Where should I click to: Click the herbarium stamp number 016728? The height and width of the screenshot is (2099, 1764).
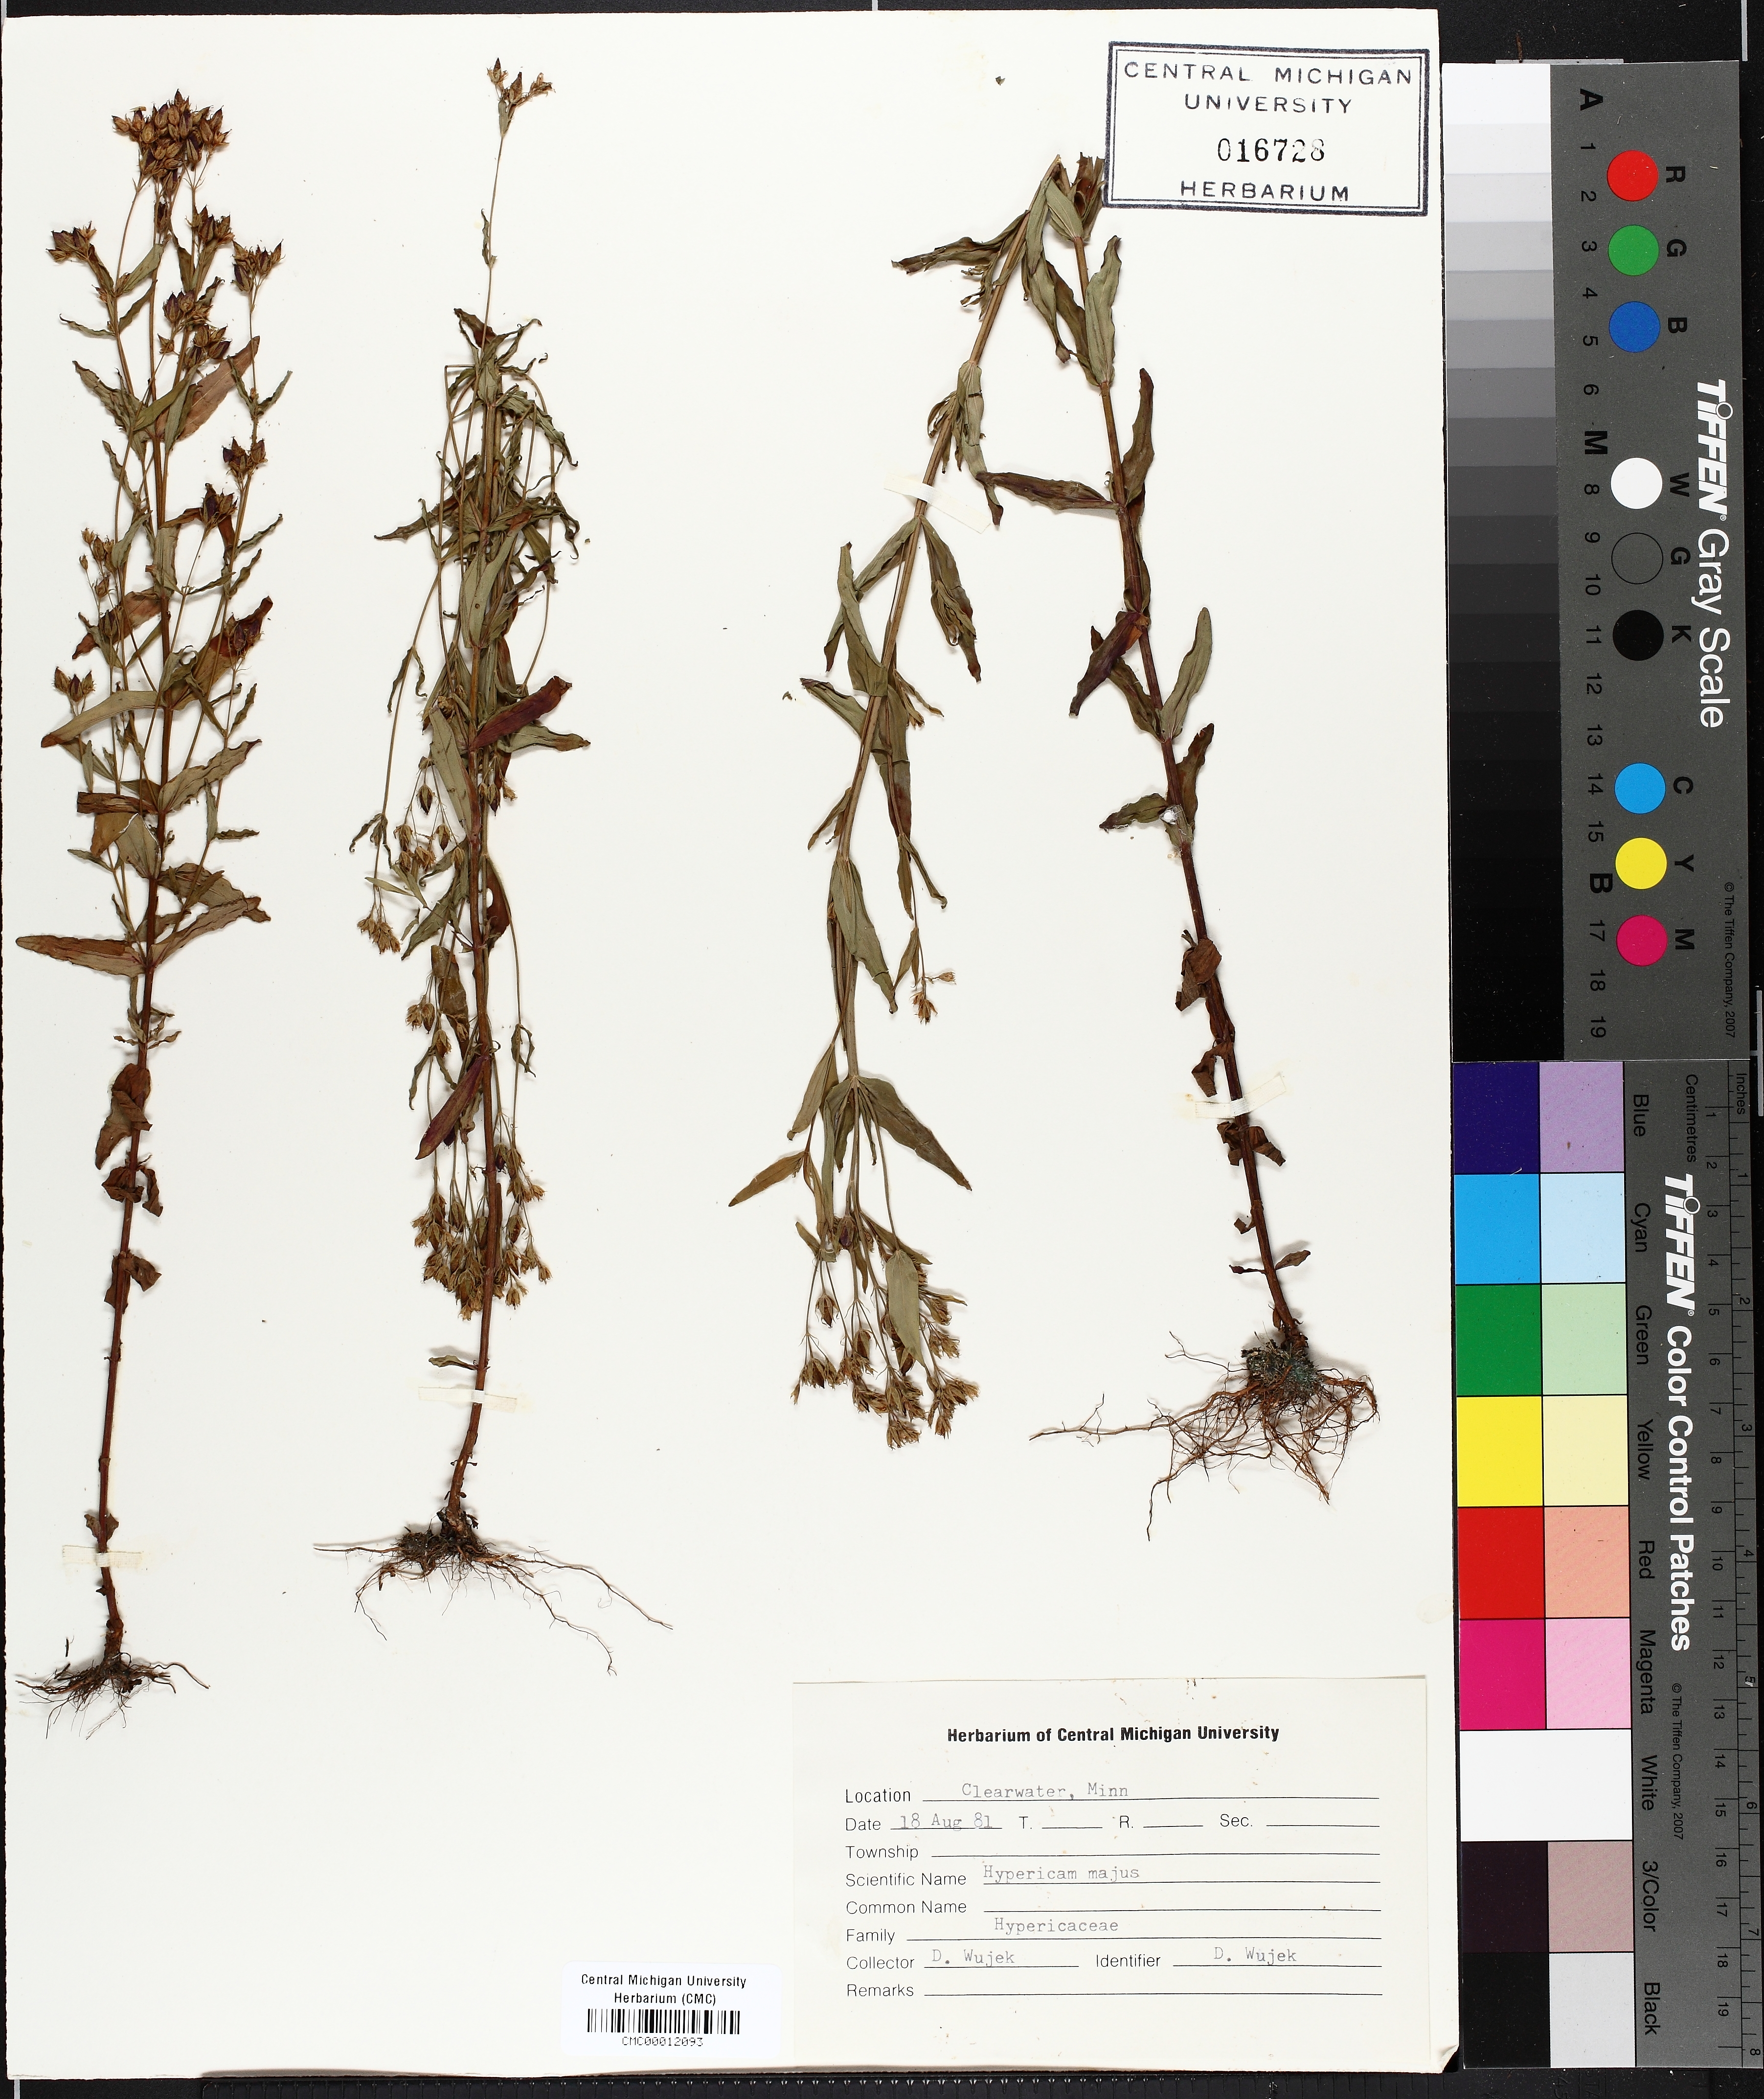pyautogui.click(x=1270, y=150)
